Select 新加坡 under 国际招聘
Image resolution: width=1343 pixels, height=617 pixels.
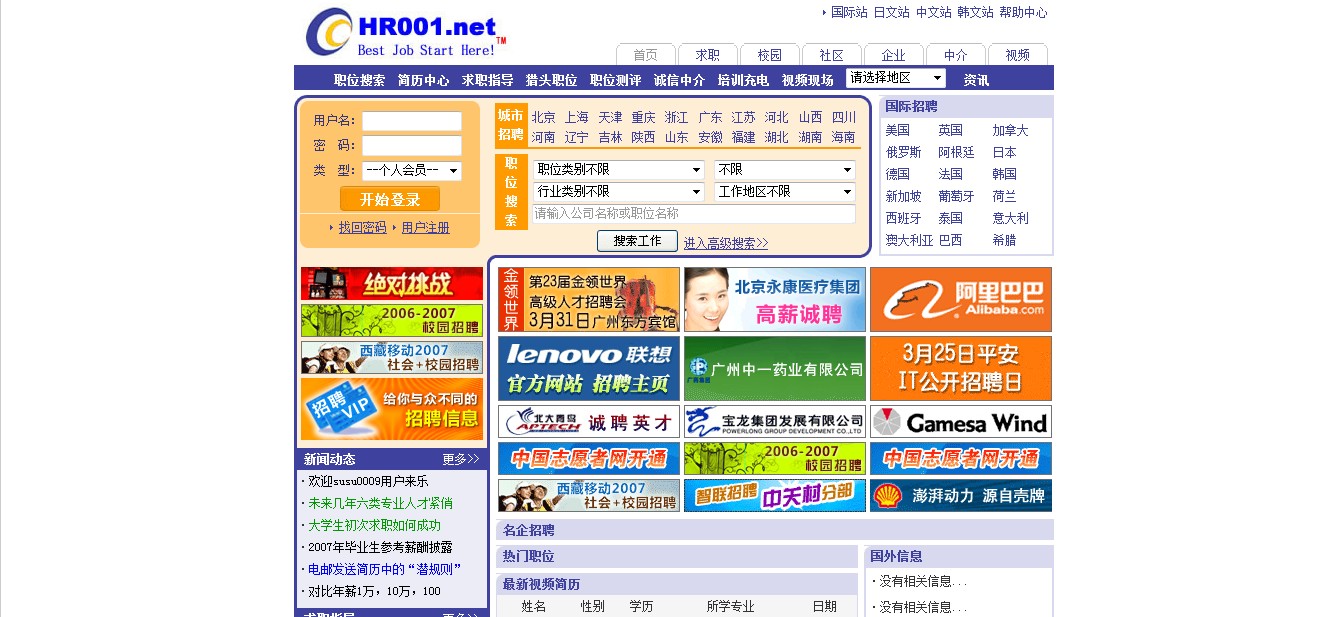click(x=904, y=196)
